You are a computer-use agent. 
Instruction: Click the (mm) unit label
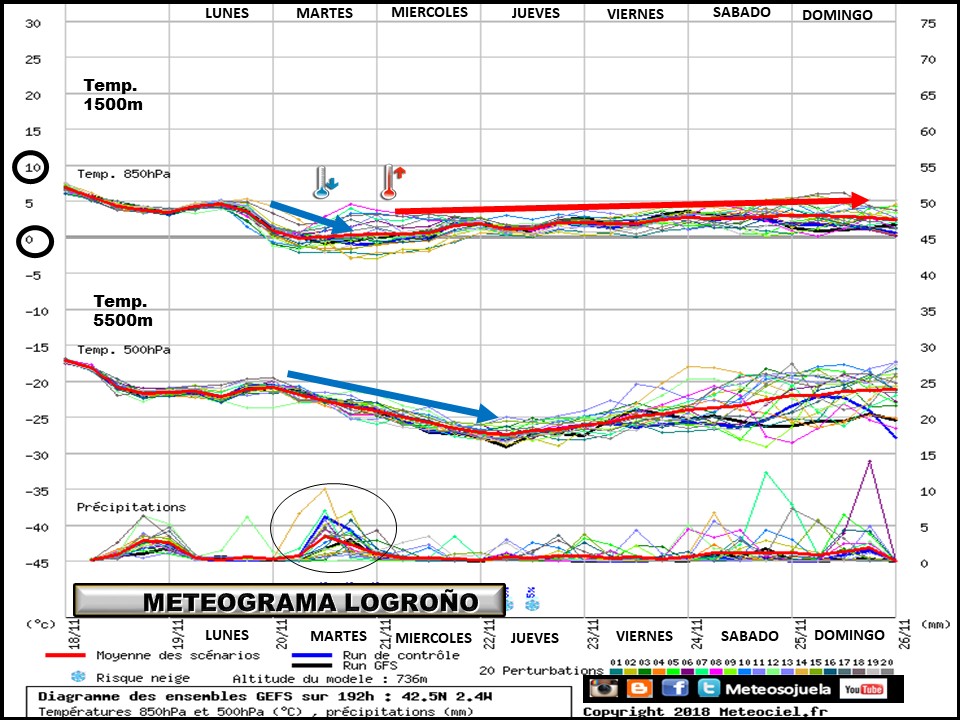935,624
